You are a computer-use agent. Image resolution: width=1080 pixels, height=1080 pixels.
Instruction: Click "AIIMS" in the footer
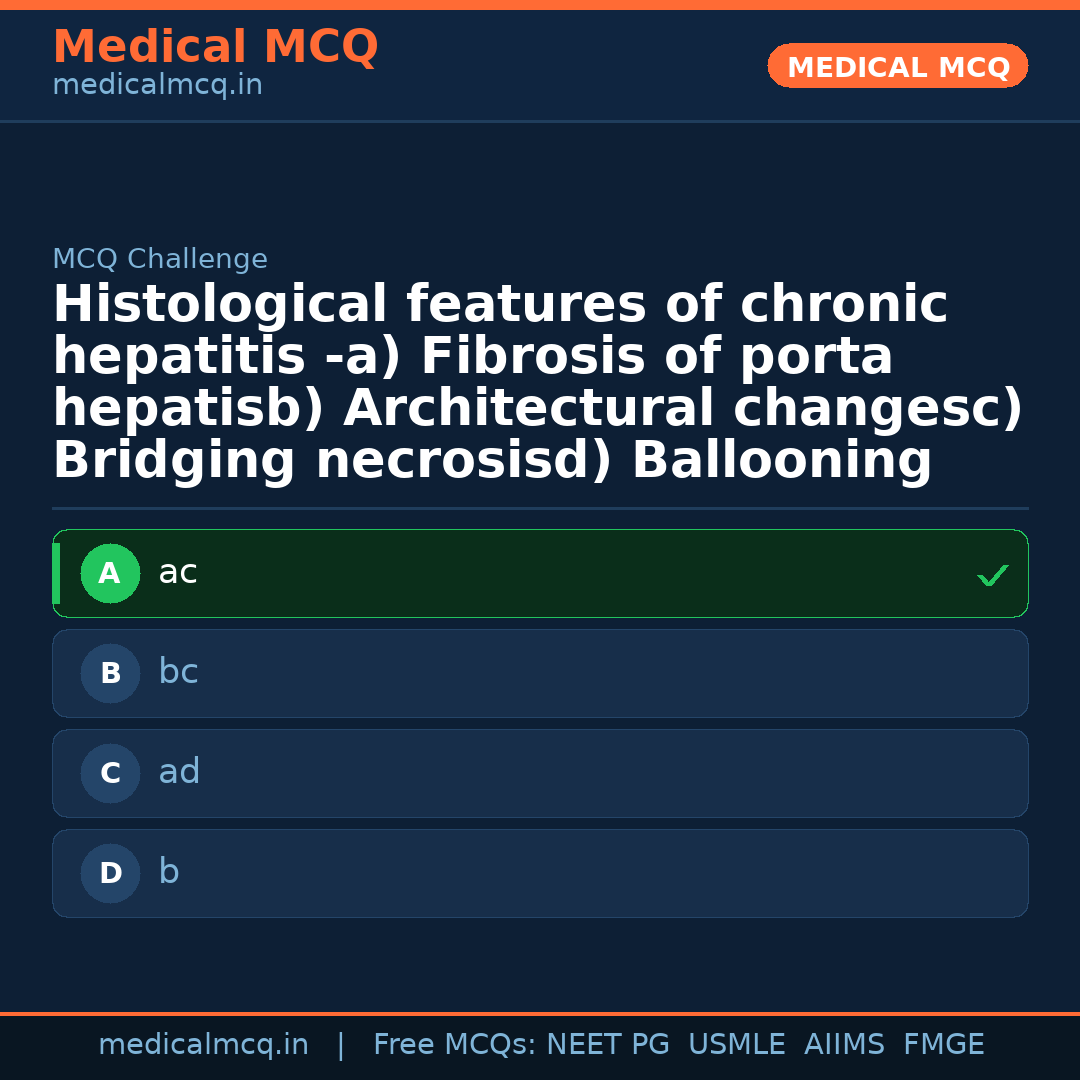coord(844,1045)
